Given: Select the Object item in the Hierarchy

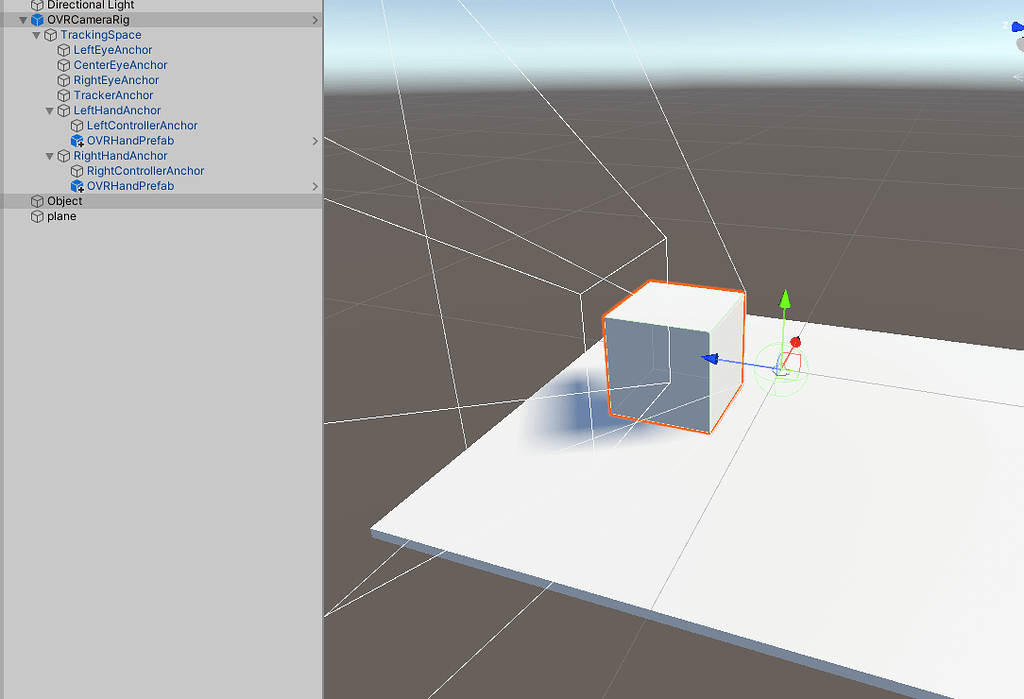Looking at the screenshot, I should click(62, 200).
